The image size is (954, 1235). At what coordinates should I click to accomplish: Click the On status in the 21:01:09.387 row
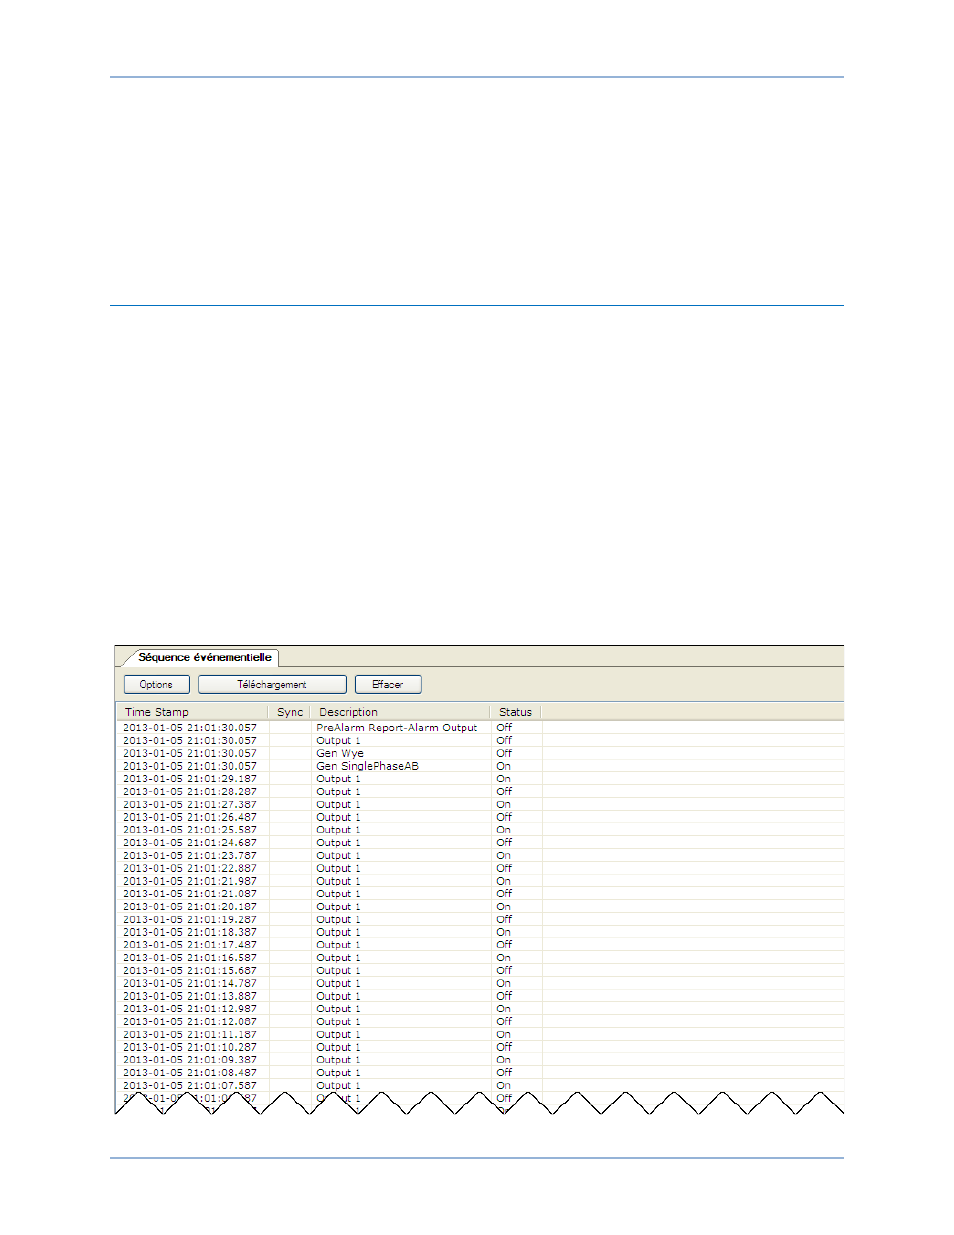tap(503, 1060)
